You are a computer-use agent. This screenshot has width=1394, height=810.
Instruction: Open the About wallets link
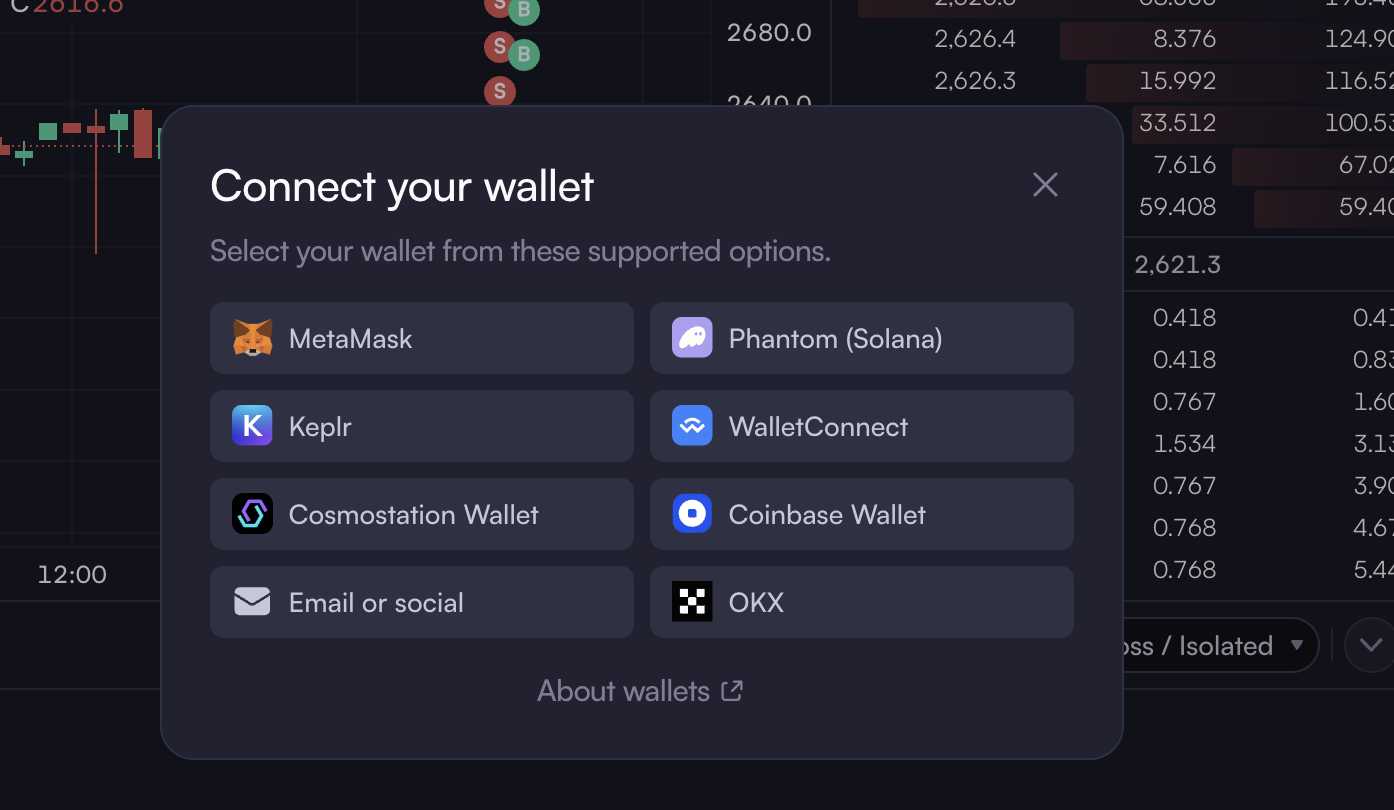pos(640,690)
